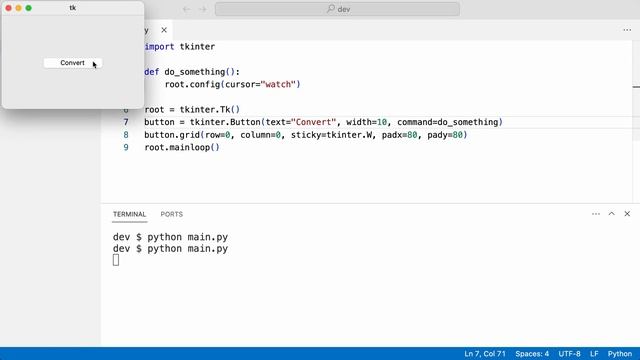Viewport: 640px width, 360px height.
Task: Change language mode Python in status bar
Action: coord(620,354)
